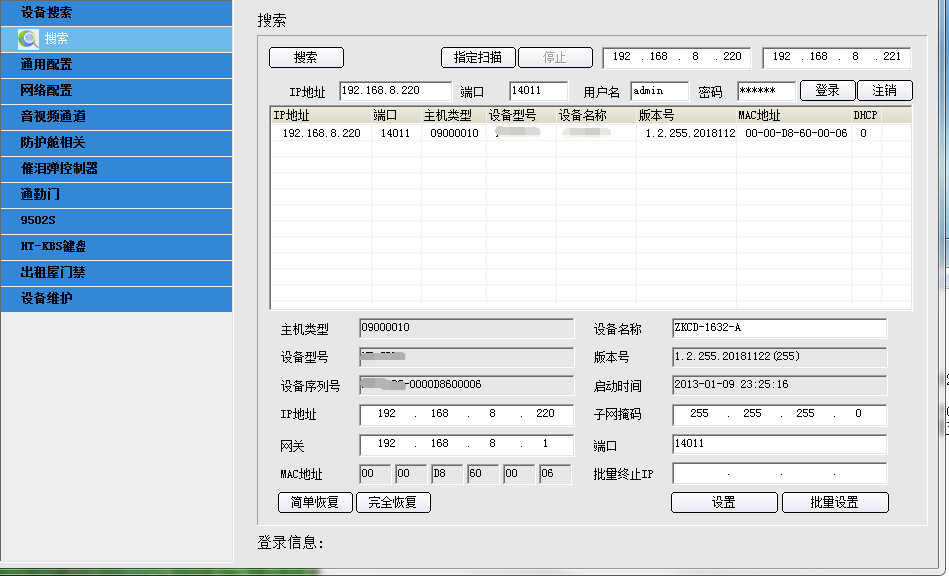Click the MAC地址 octet box D8

tap(447, 474)
